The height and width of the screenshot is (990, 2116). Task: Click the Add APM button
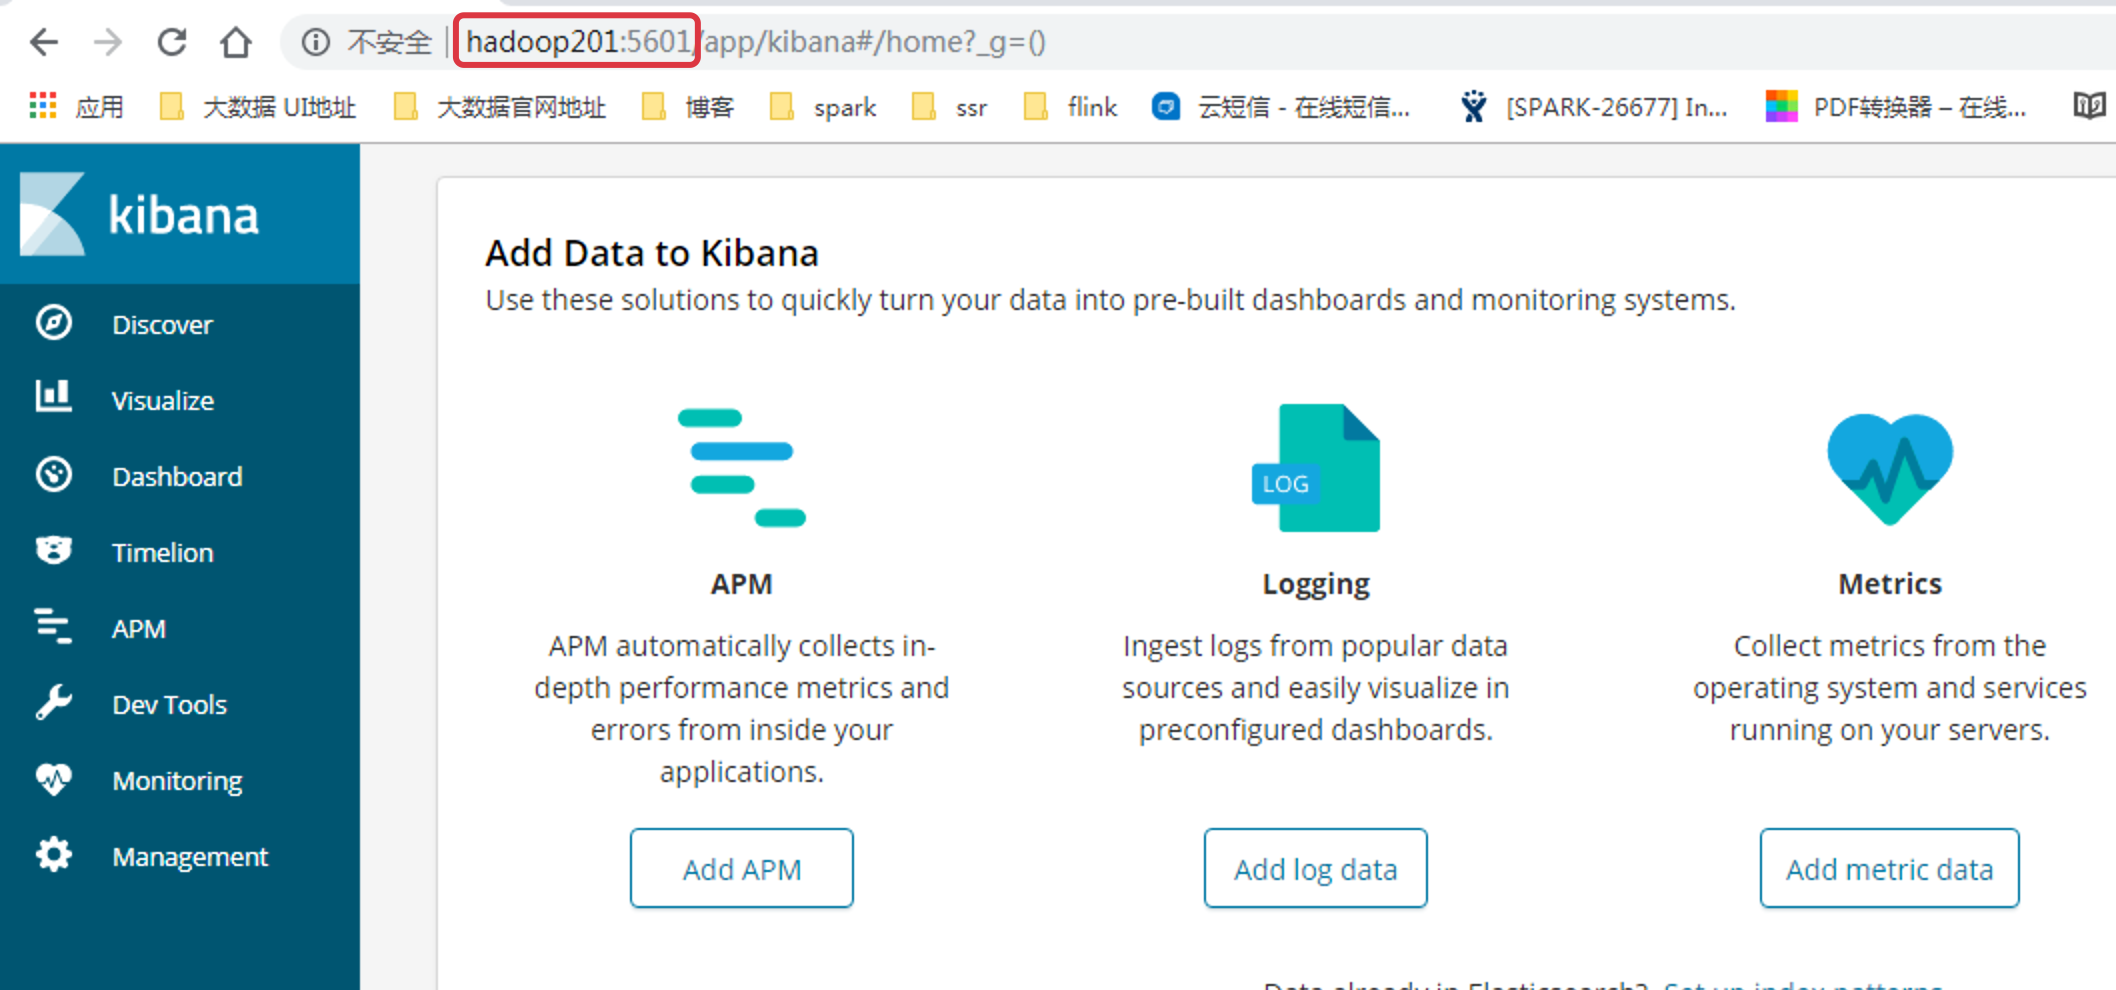[x=742, y=868]
